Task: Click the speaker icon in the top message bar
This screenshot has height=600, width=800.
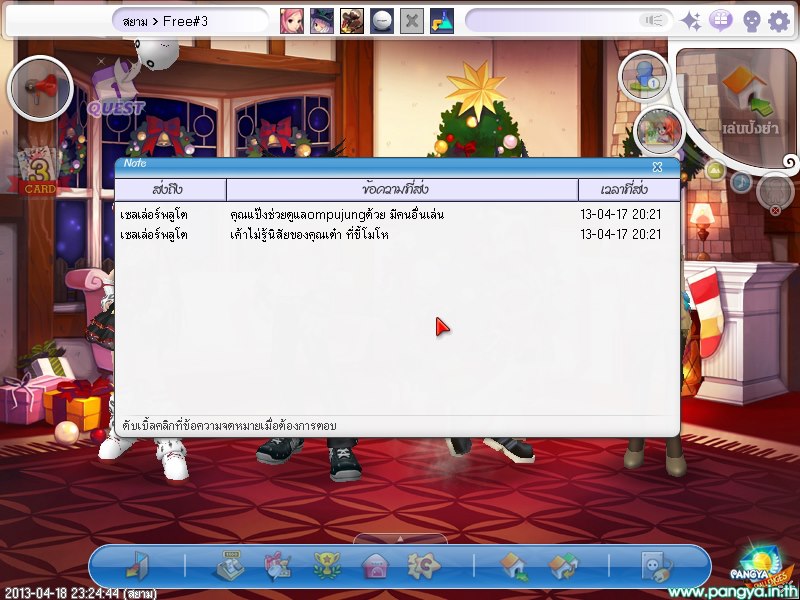Action: tap(653, 21)
